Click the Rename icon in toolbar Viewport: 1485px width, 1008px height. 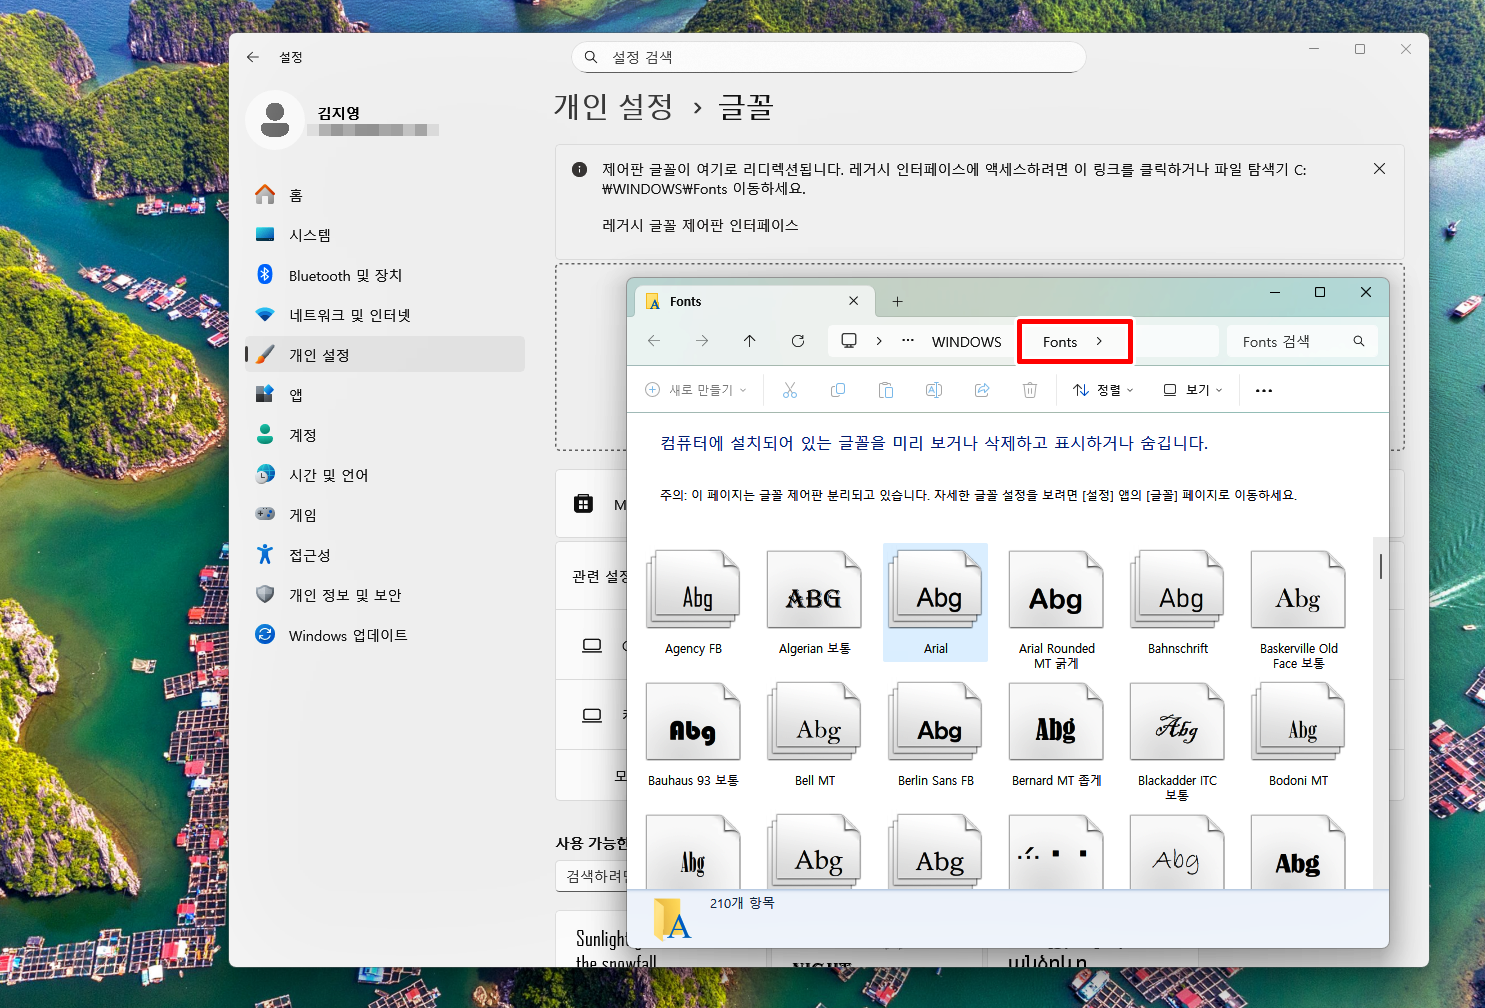point(934,390)
